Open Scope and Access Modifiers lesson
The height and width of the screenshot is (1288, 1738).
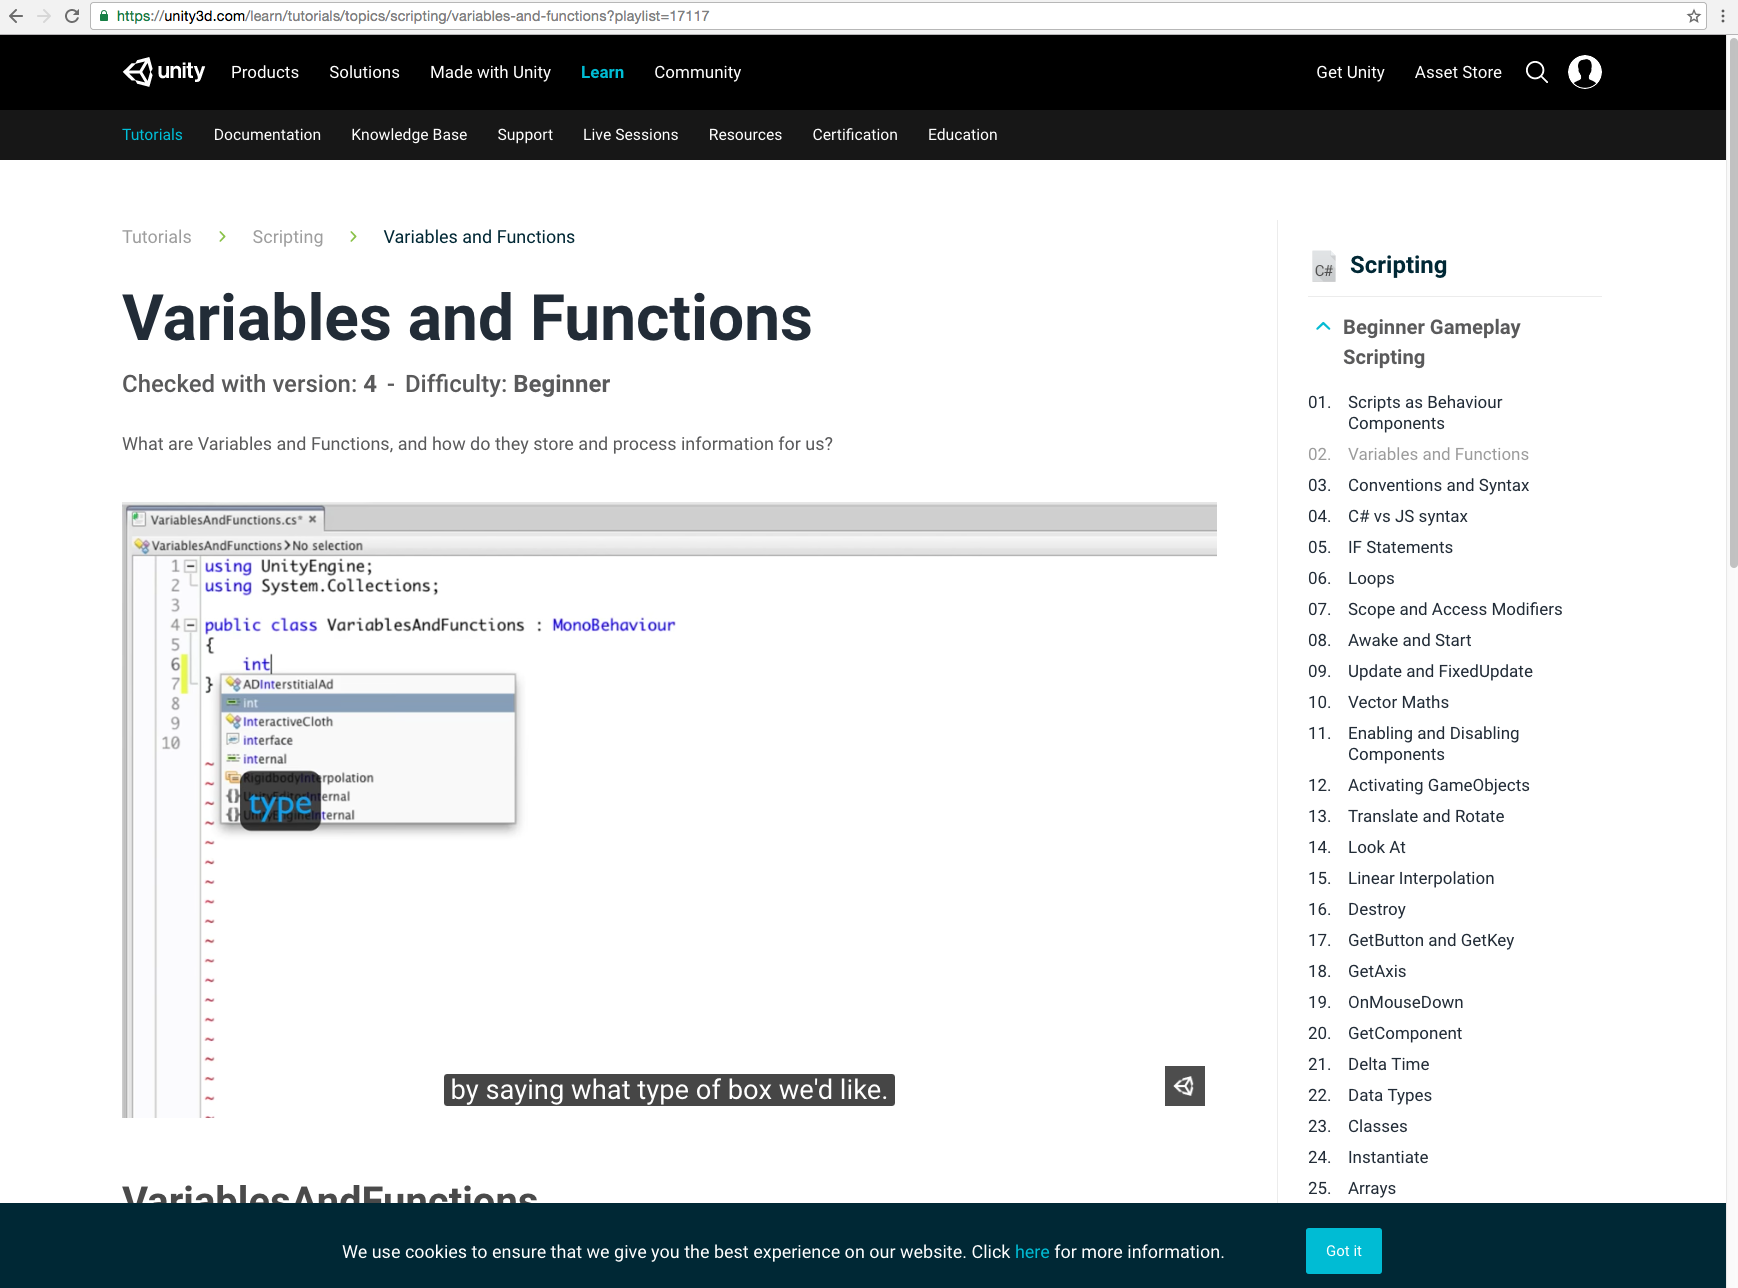1454,609
